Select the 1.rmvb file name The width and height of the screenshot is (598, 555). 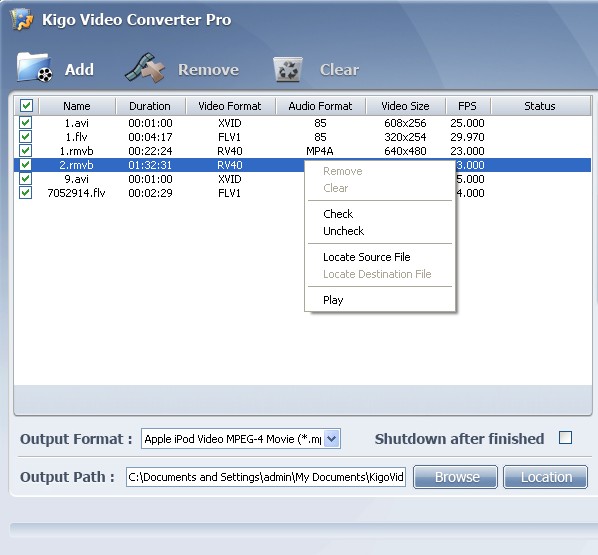[x=77, y=151]
